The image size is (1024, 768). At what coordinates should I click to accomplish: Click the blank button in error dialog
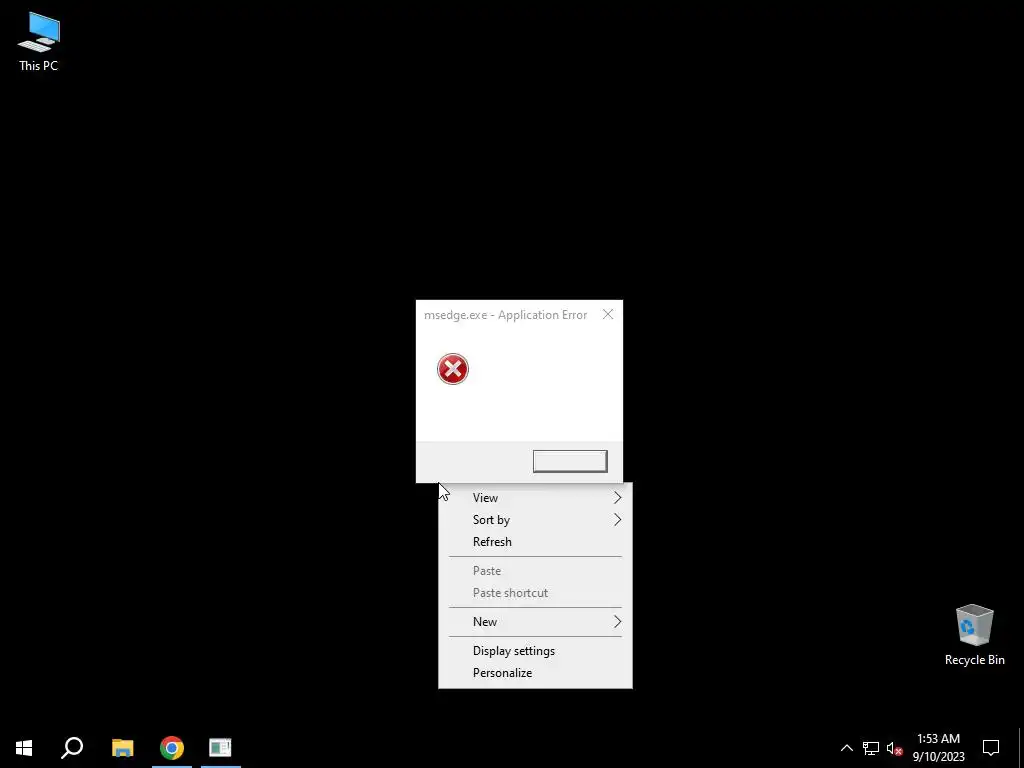tap(570, 461)
